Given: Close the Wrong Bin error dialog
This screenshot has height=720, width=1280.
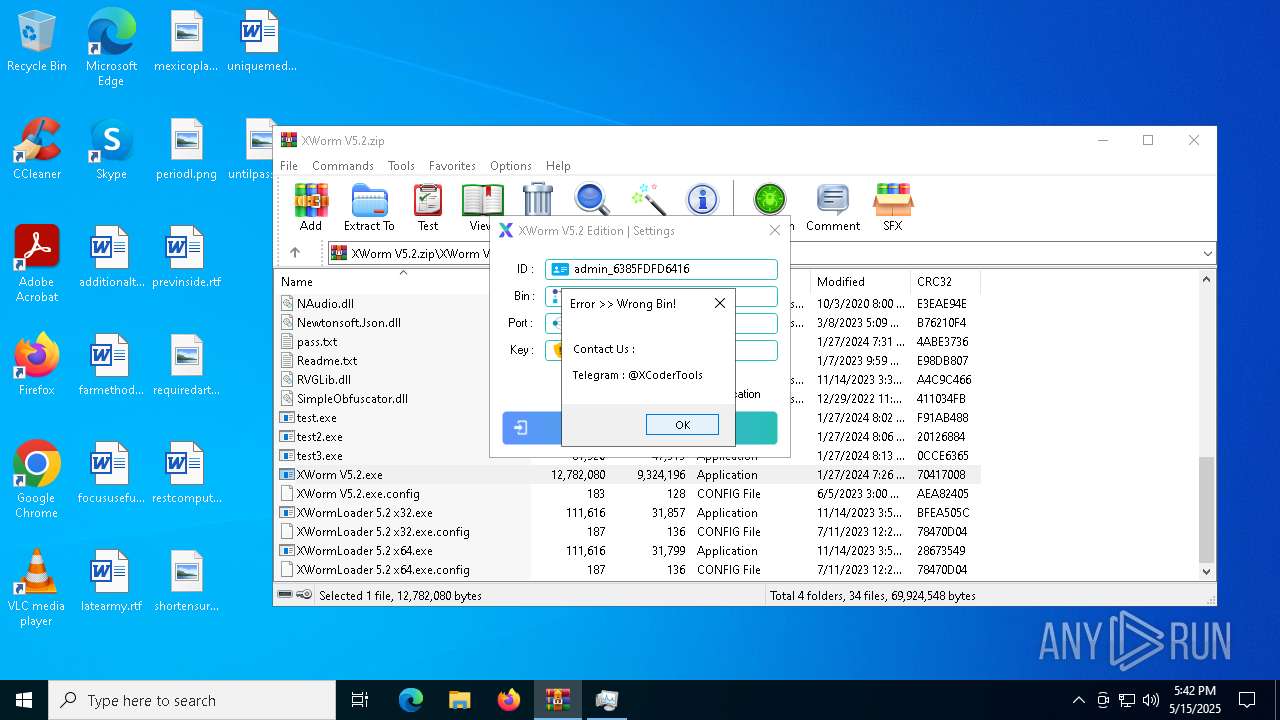Looking at the screenshot, I should (719, 303).
